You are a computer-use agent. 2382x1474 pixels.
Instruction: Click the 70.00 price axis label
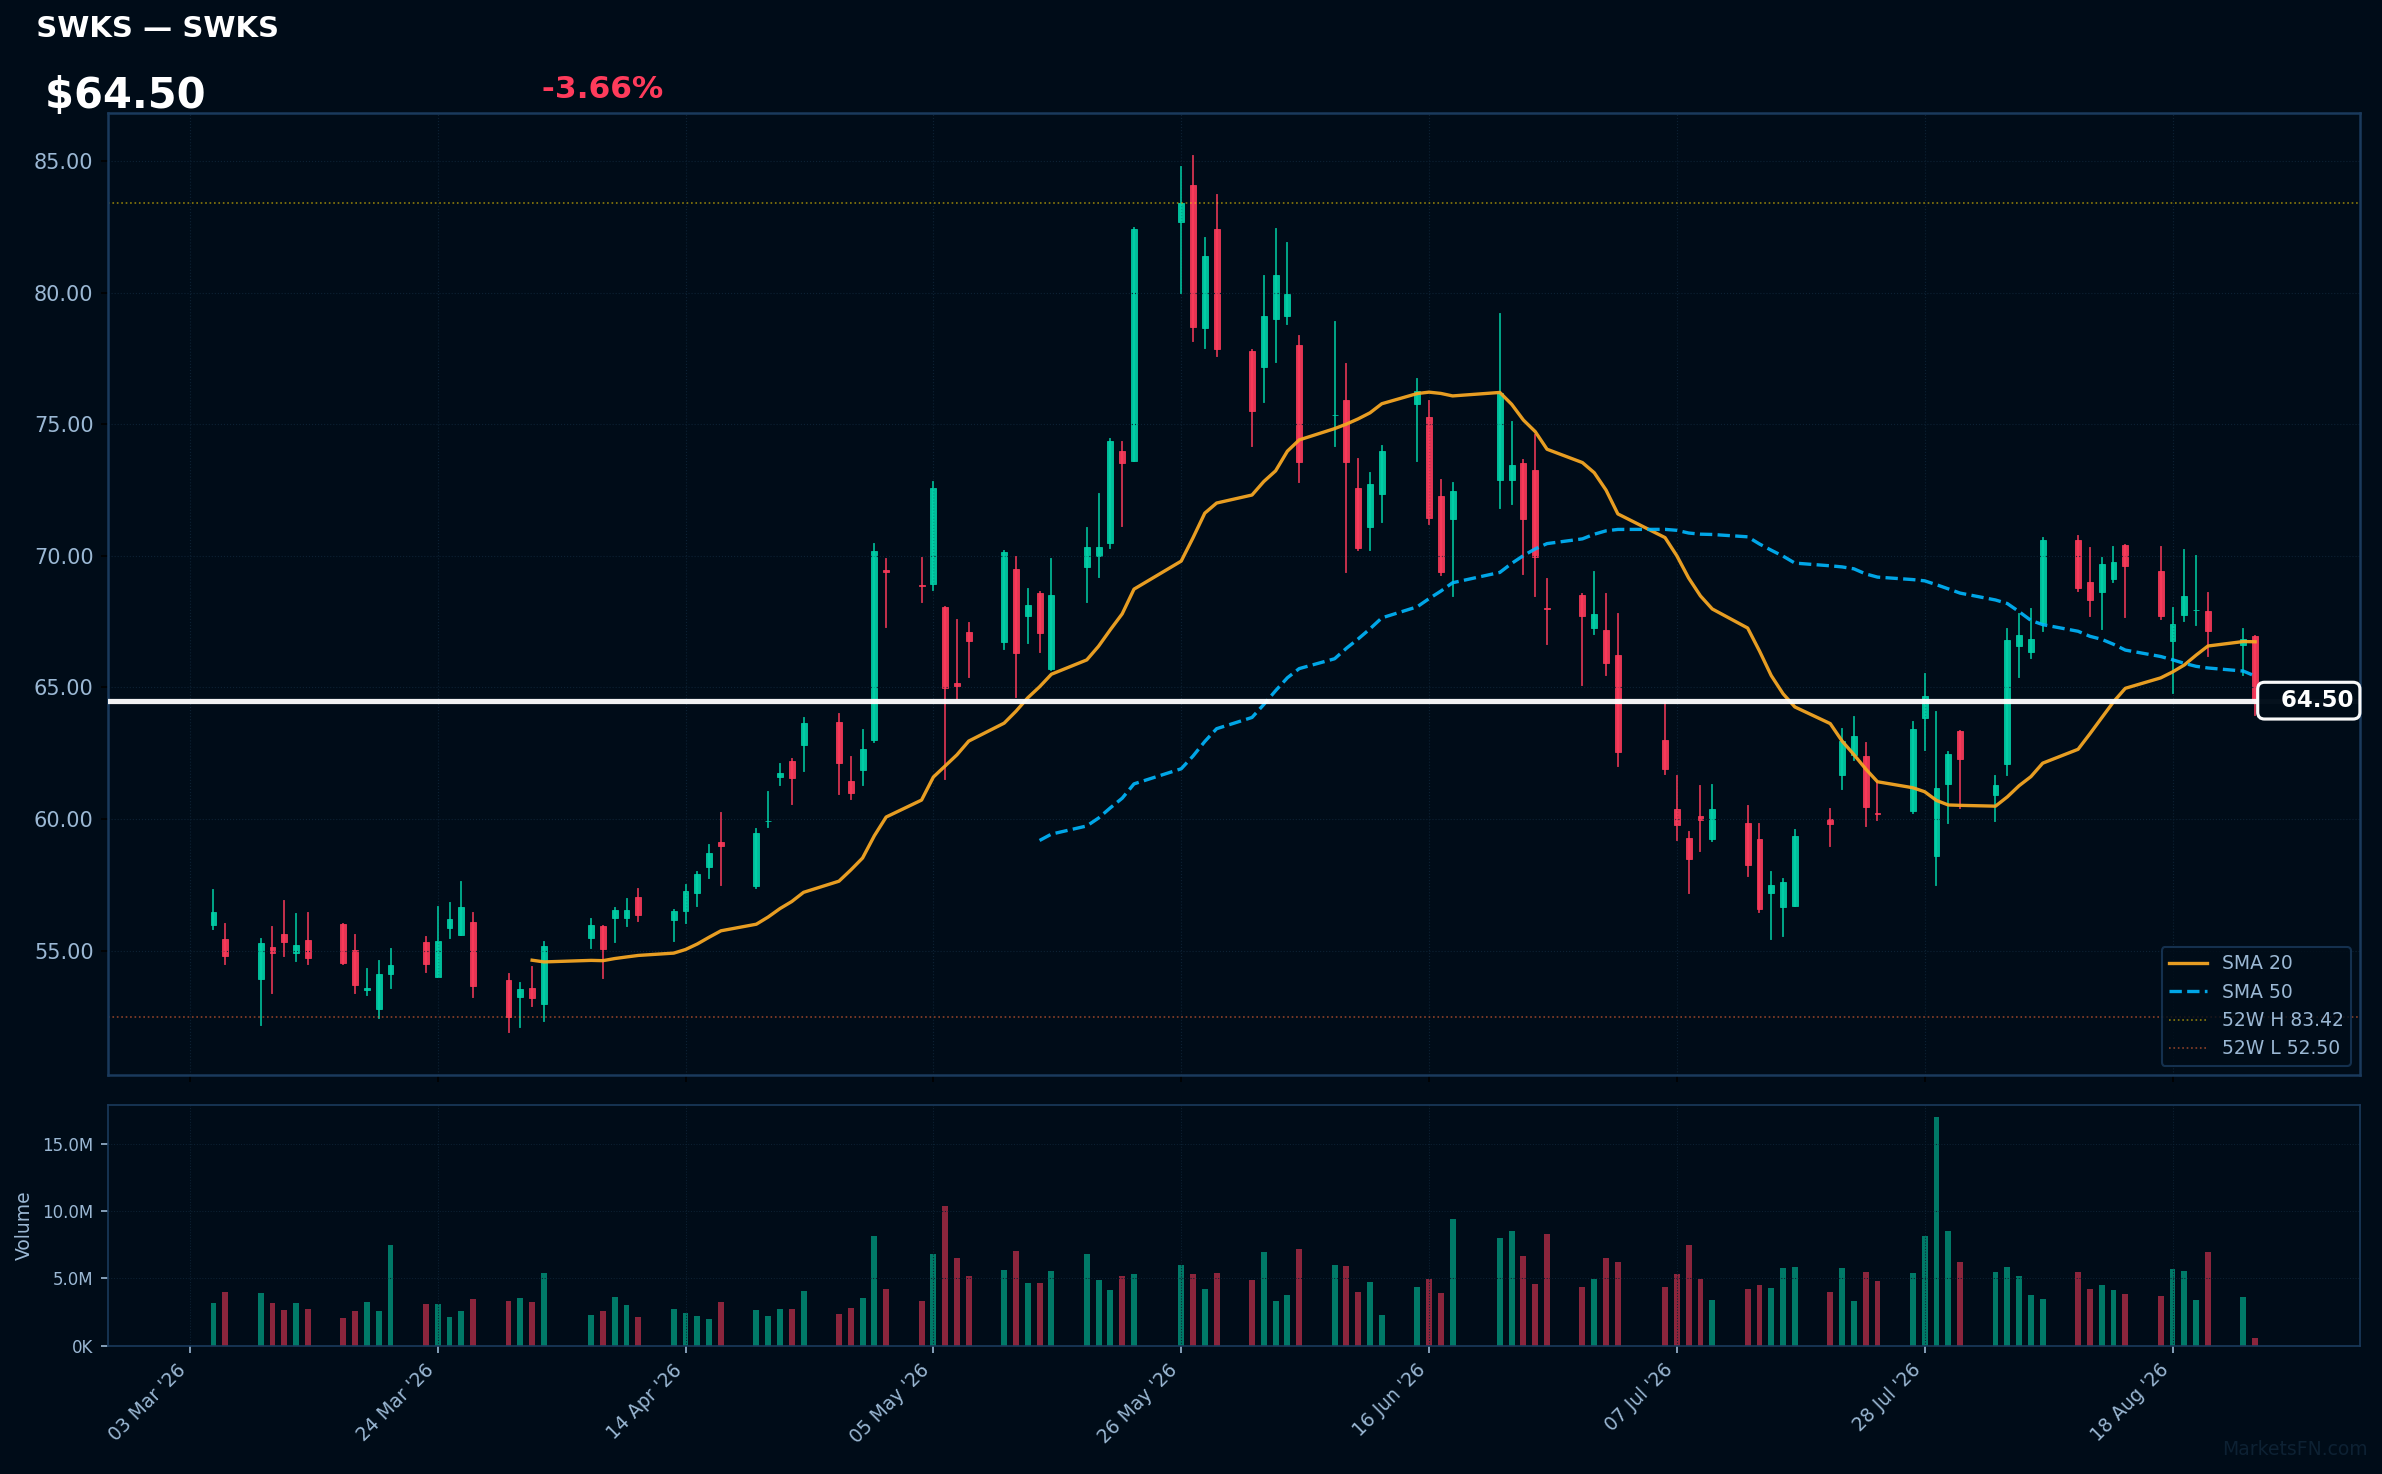coord(63,557)
